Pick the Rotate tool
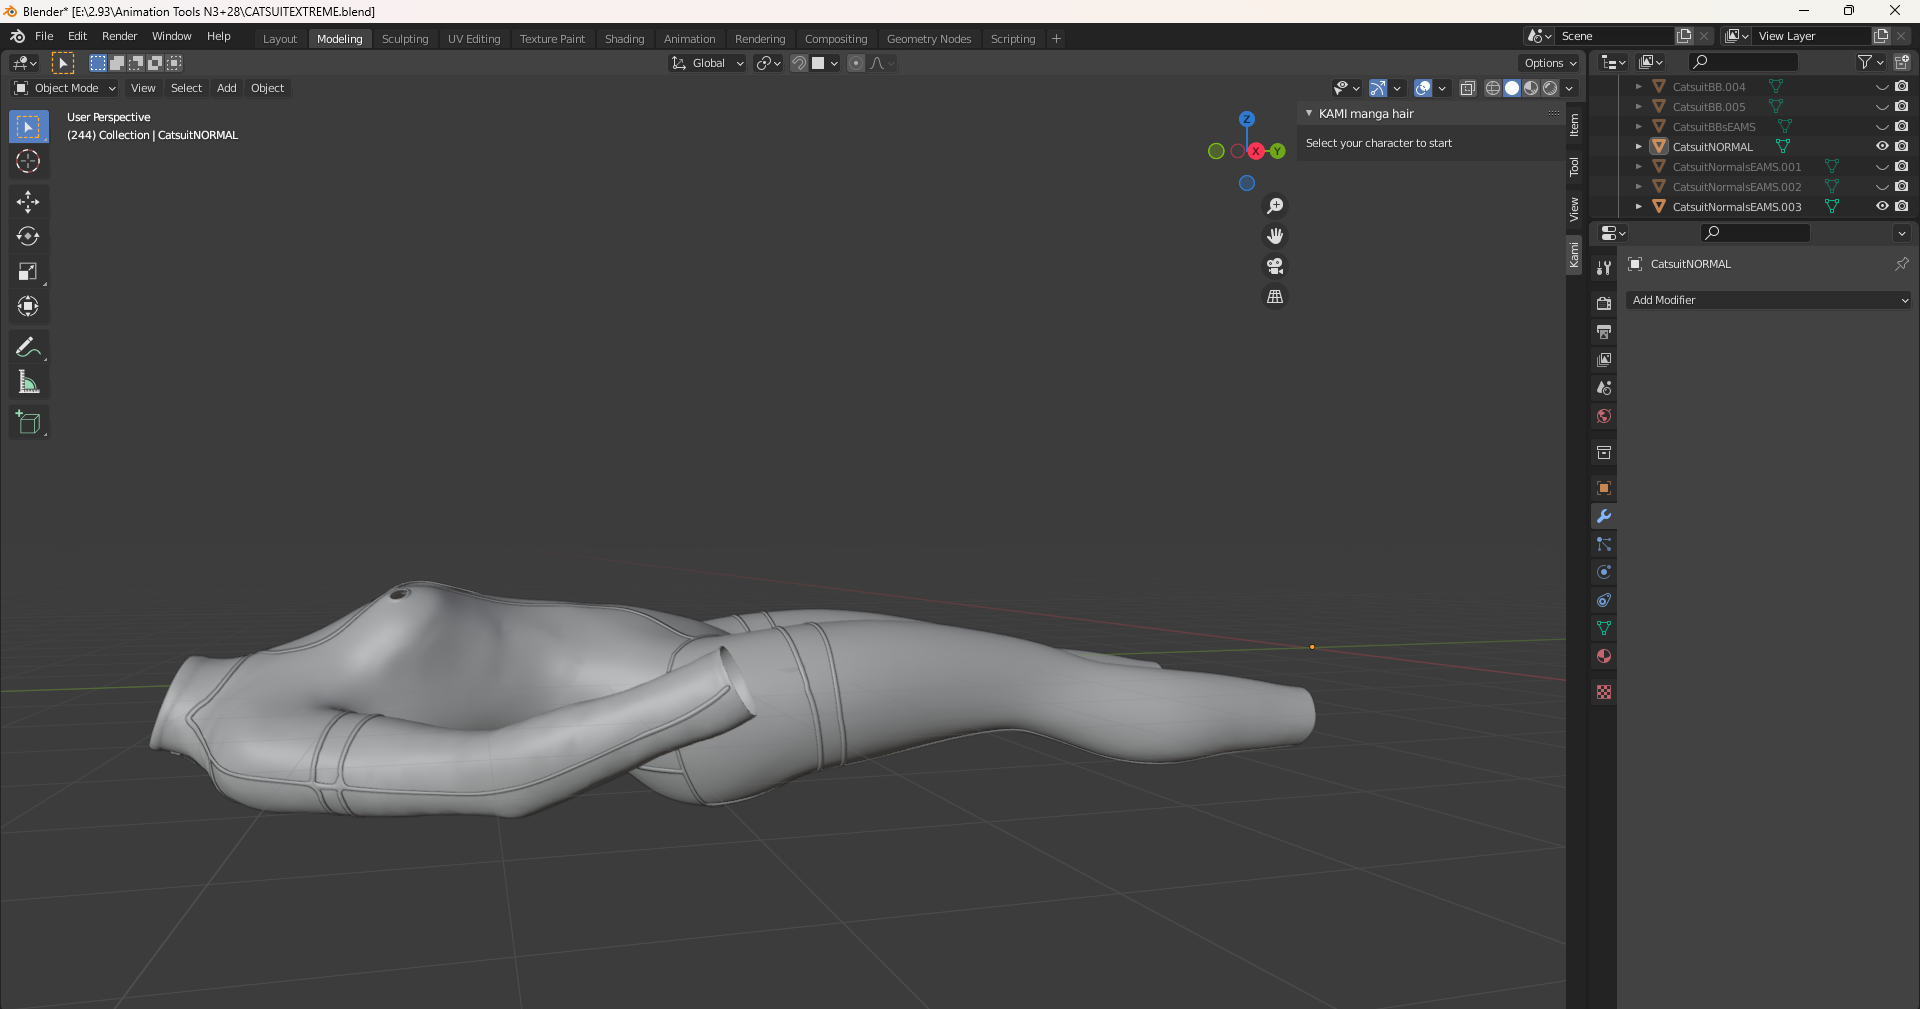Image resolution: width=1920 pixels, height=1009 pixels. (x=28, y=237)
